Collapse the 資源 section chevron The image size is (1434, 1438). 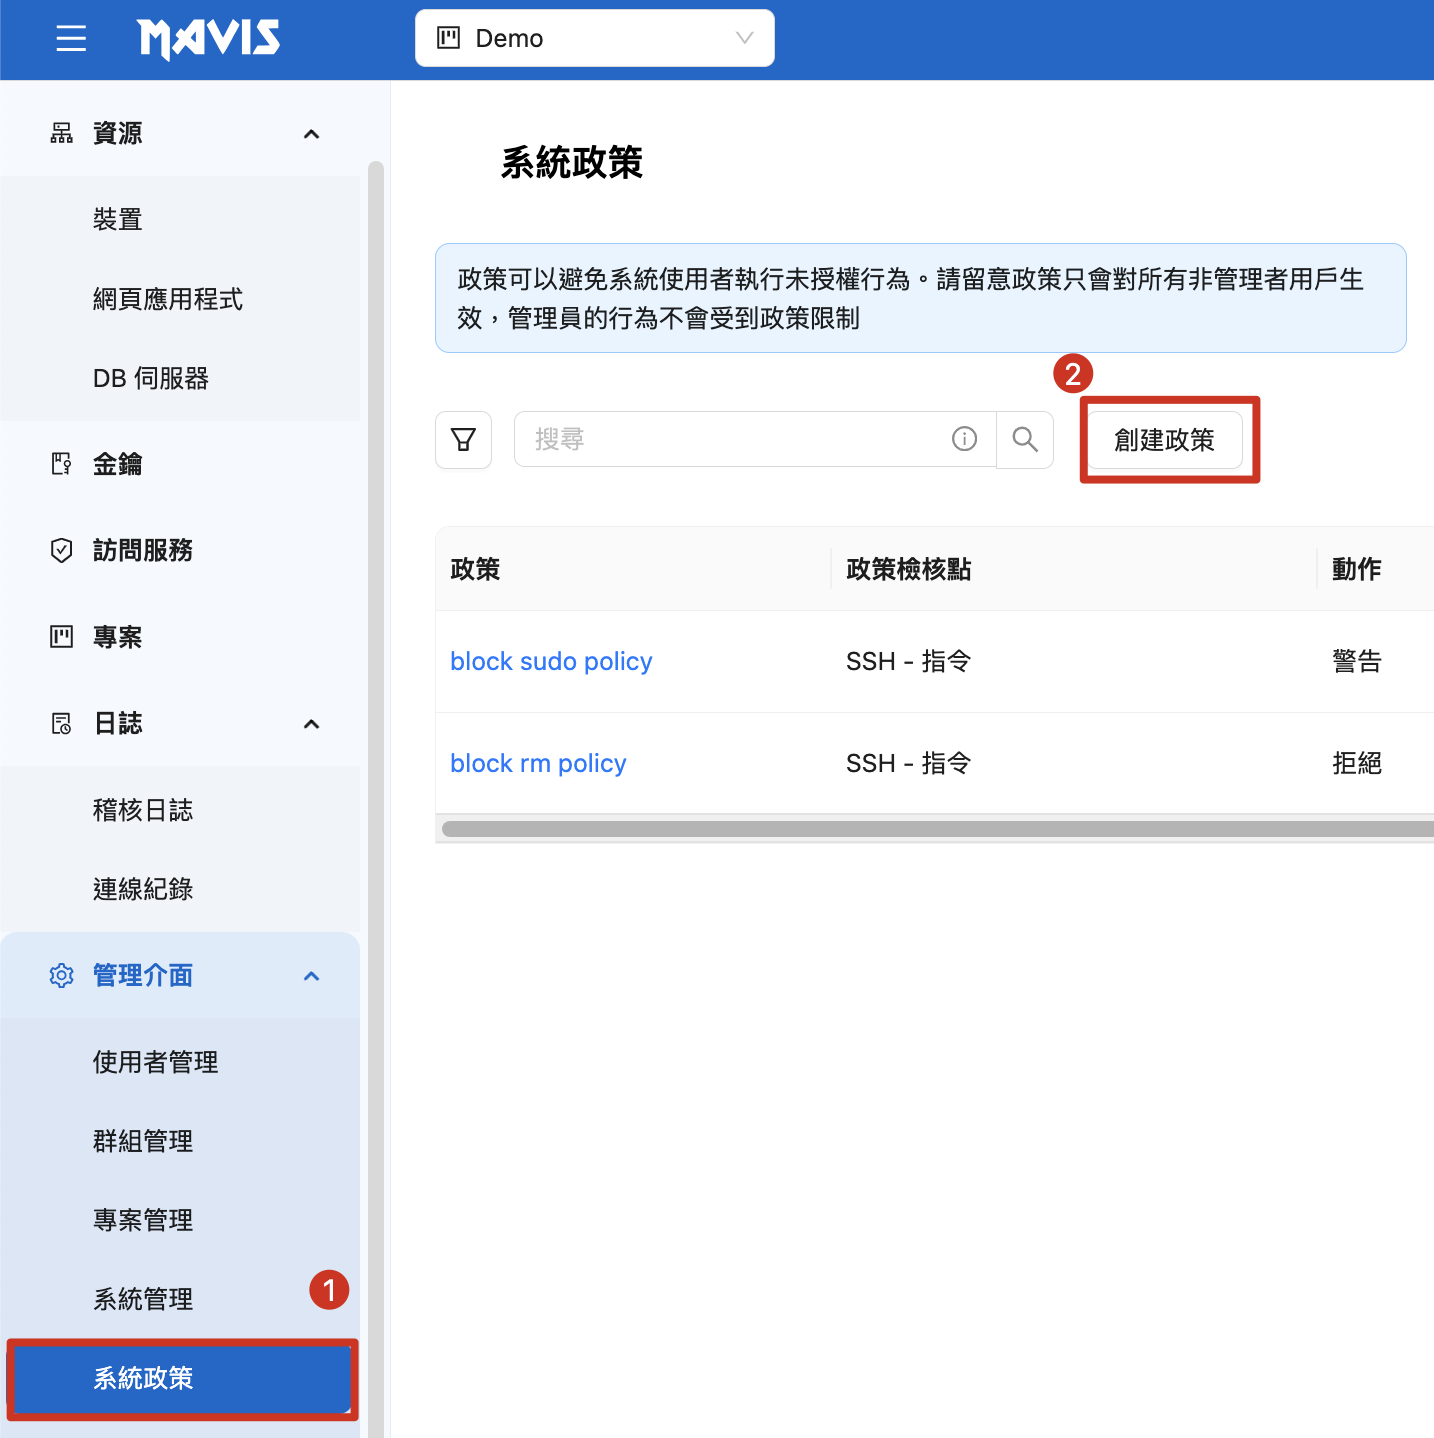tap(311, 134)
